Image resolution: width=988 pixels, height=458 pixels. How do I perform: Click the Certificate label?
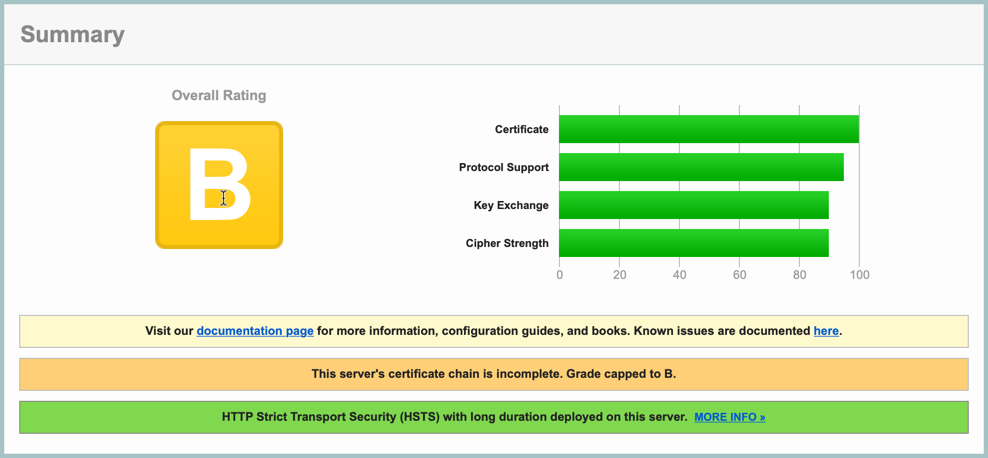pyautogui.click(x=522, y=130)
